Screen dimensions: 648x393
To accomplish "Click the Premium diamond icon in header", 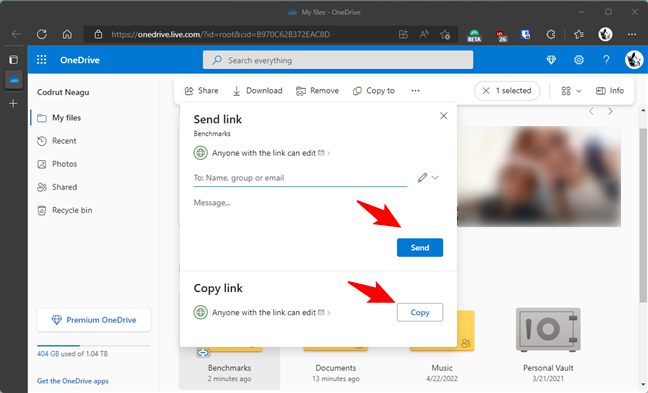I will (x=551, y=60).
